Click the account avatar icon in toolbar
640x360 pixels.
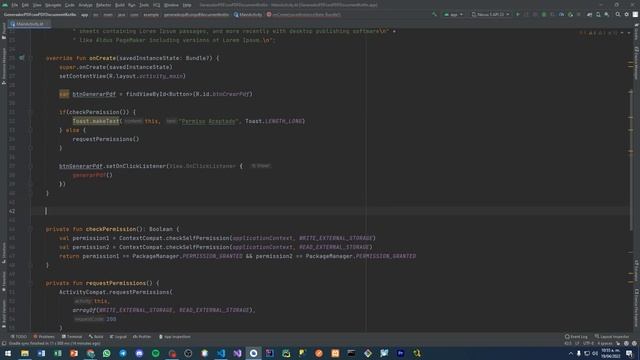coord(635,14)
